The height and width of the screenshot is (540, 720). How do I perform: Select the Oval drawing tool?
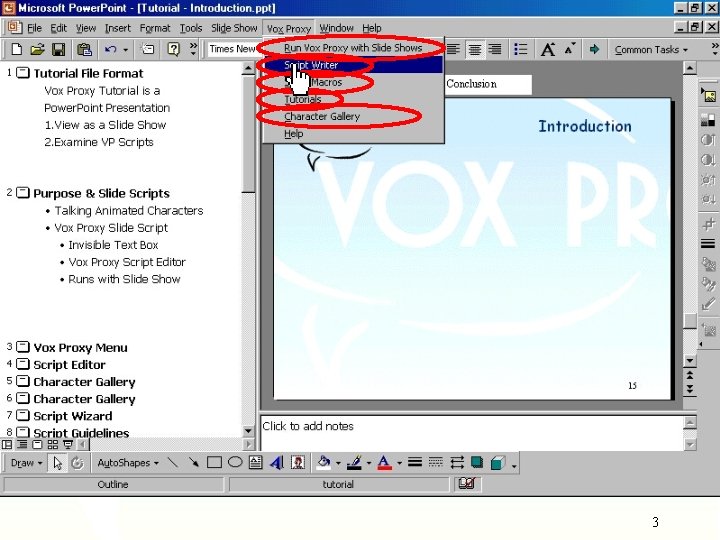click(235, 462)
